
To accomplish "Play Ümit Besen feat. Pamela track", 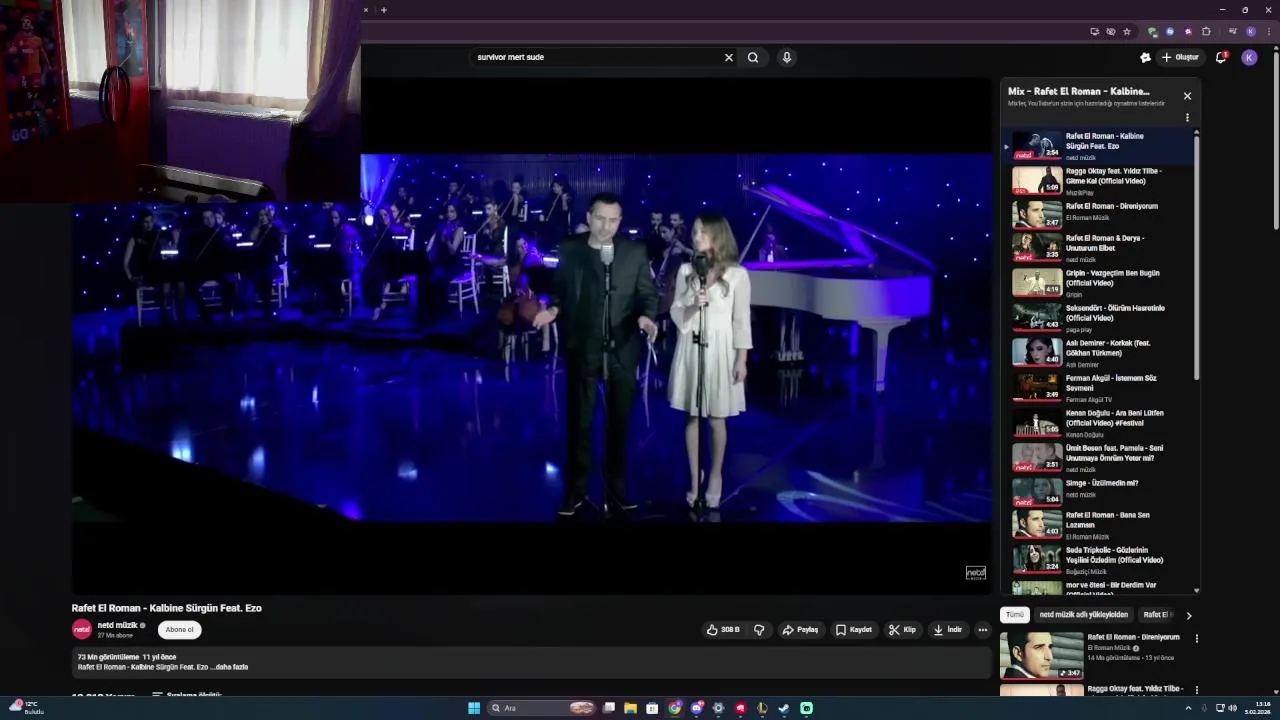I will point(1100,458).
